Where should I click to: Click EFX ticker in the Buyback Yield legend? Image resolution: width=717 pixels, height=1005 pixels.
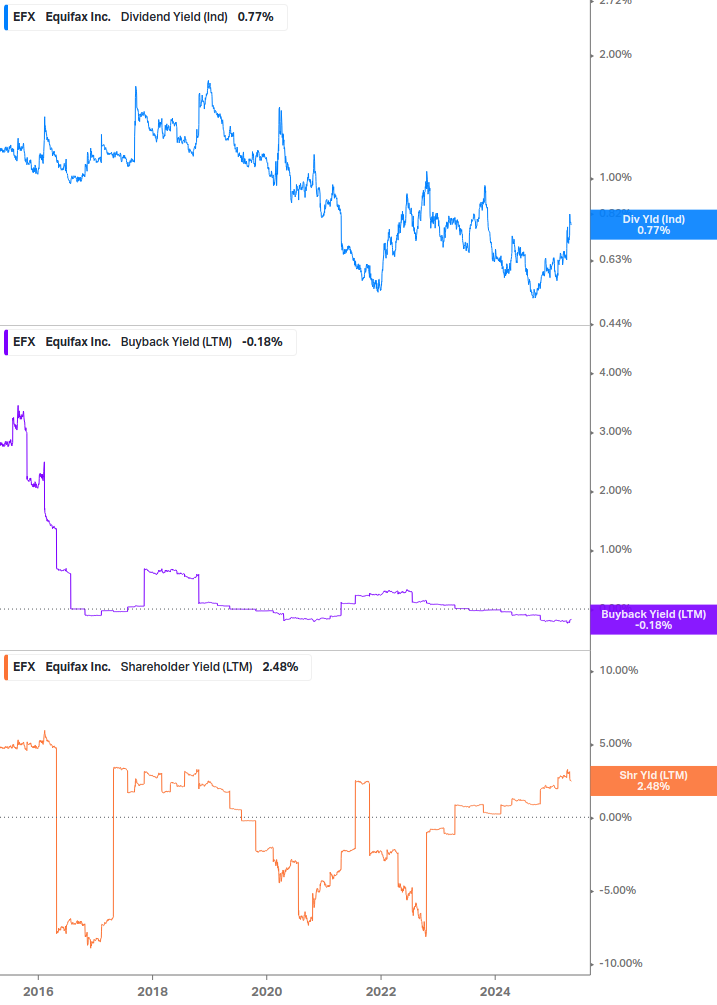pos(24,342)
